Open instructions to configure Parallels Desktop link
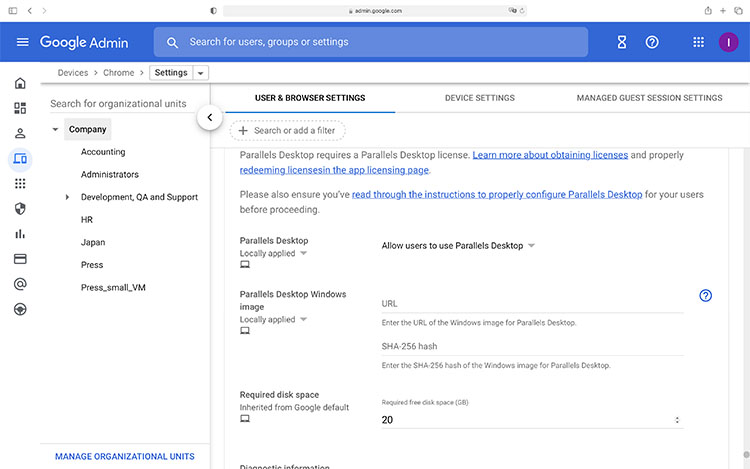 pos(497,195)
